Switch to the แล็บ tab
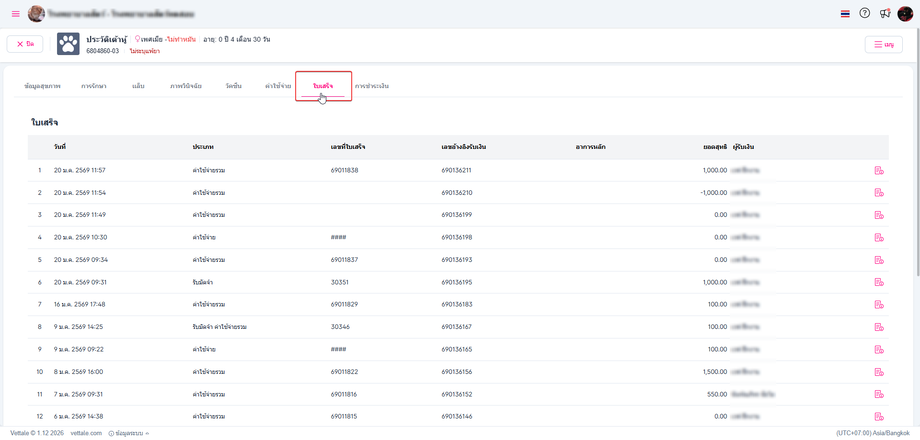This screenshot has width=920, height=440. [x=138, y=86]
